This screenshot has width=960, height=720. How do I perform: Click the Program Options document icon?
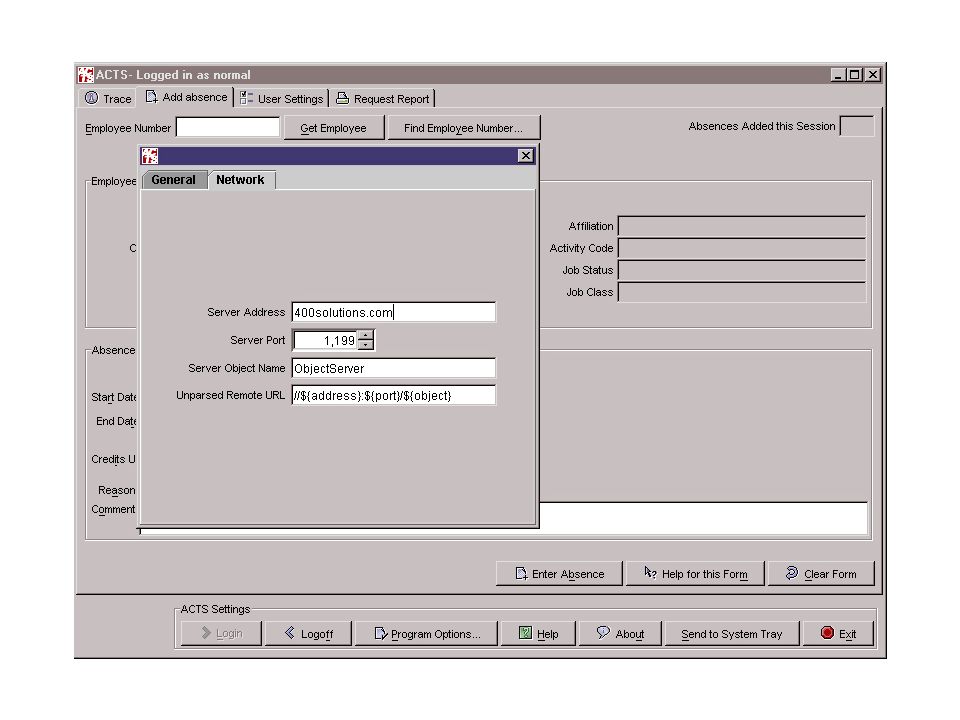point(381,634)
